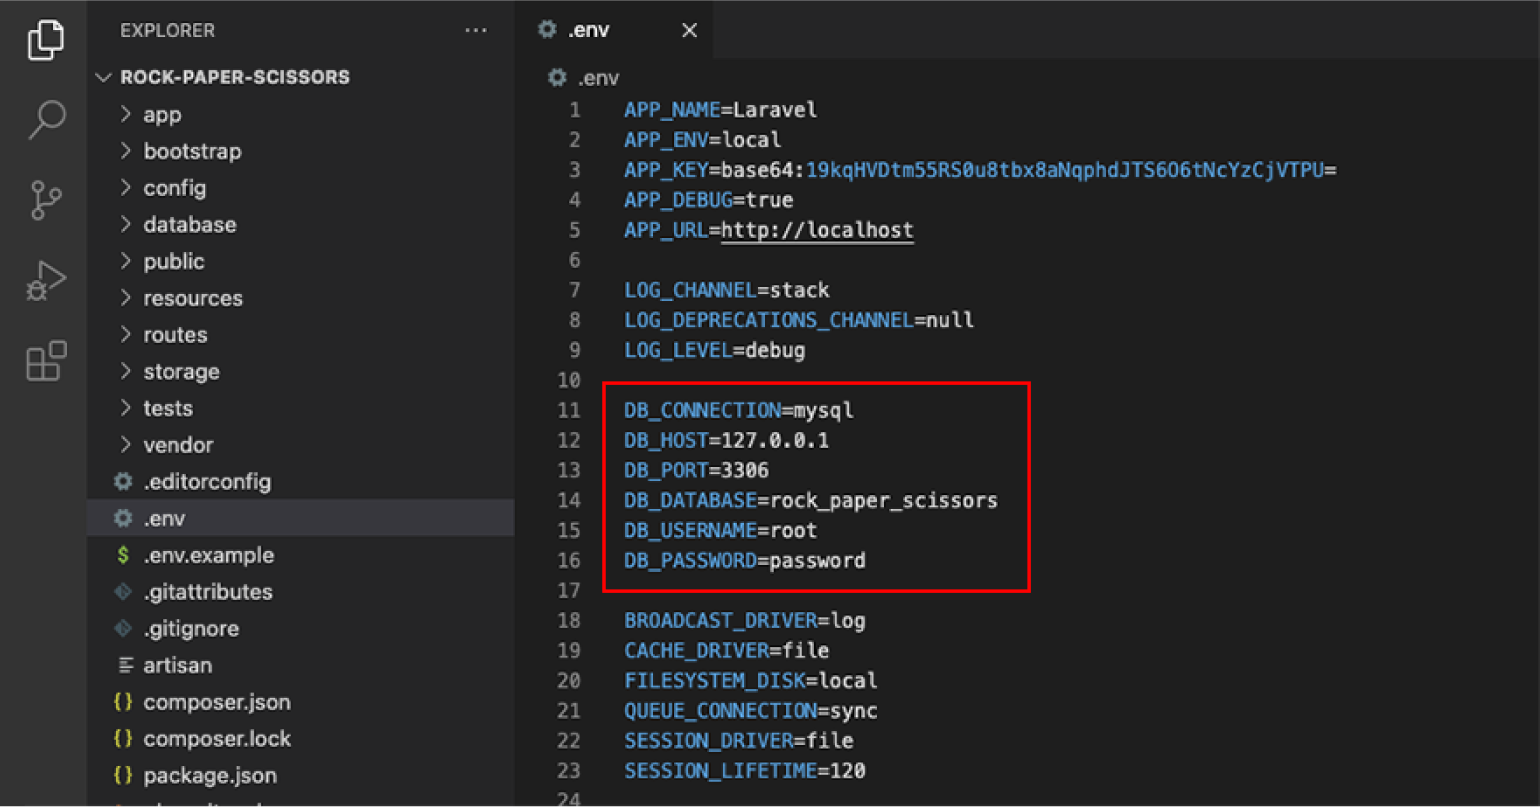The height and width of the screenshot is (807, 1540).
Task: Click the braces icon beside package.json
Action: coord(123,776)
